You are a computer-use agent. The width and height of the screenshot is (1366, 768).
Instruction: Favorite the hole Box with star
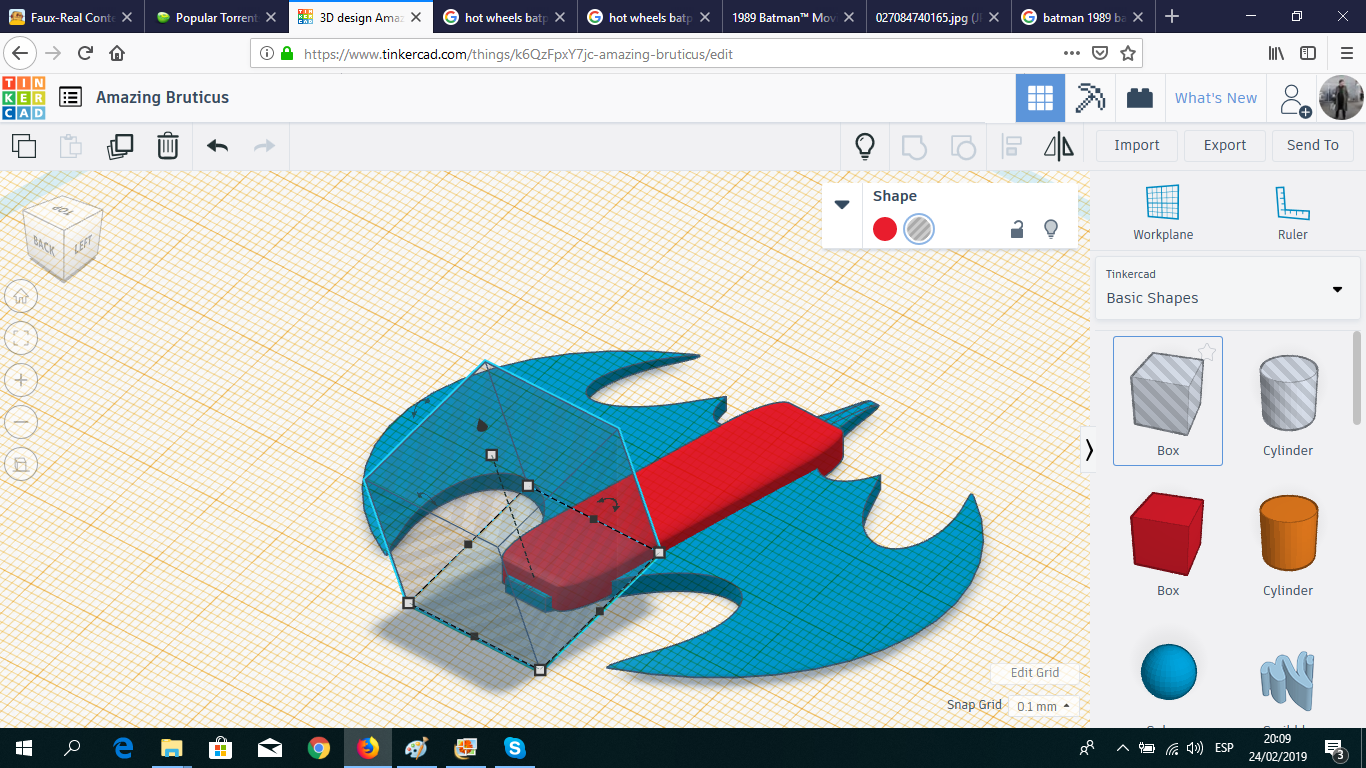coord(1207,352)
